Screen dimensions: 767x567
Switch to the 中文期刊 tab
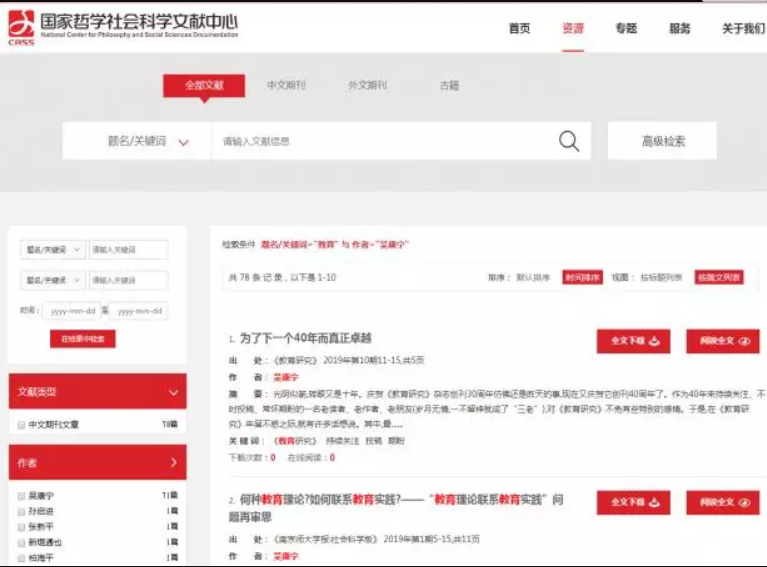tap(286, 85)
